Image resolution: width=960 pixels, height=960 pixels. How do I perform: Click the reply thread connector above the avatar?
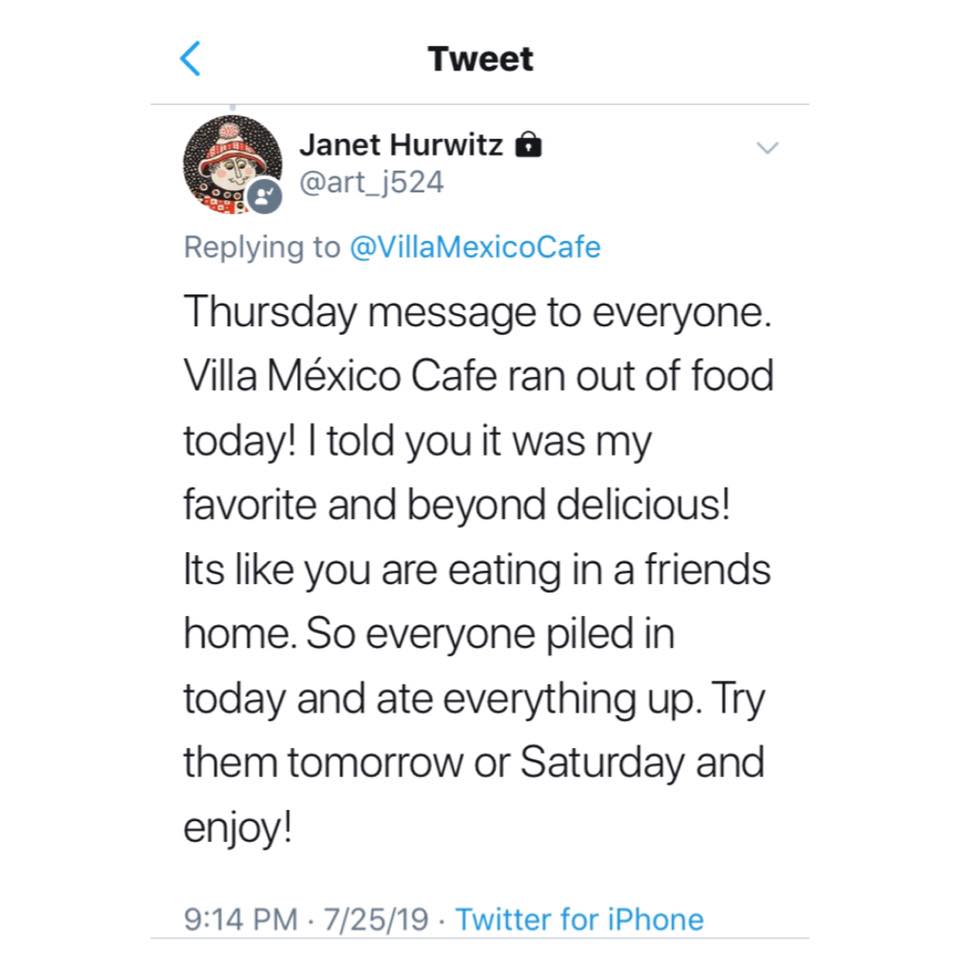tap(232, 108)
